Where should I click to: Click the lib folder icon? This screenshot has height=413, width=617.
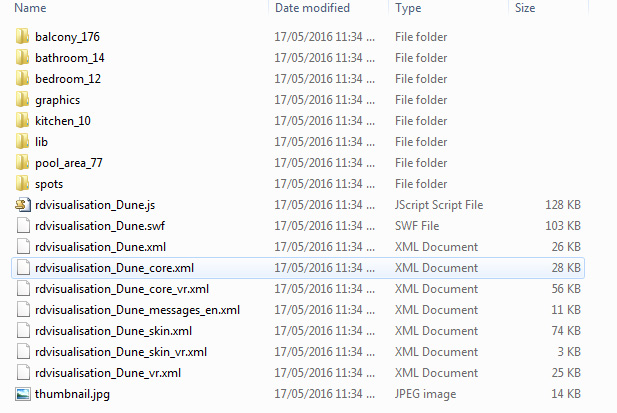(x=22, y=142)
